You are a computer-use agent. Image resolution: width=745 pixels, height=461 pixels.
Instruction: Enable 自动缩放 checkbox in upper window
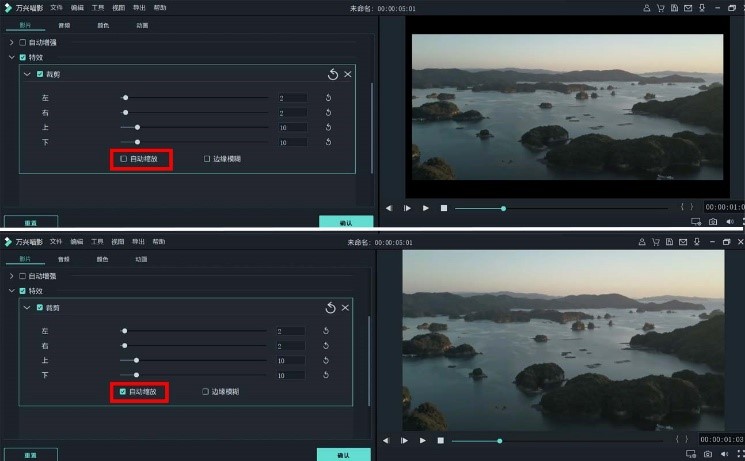point(124,159)
